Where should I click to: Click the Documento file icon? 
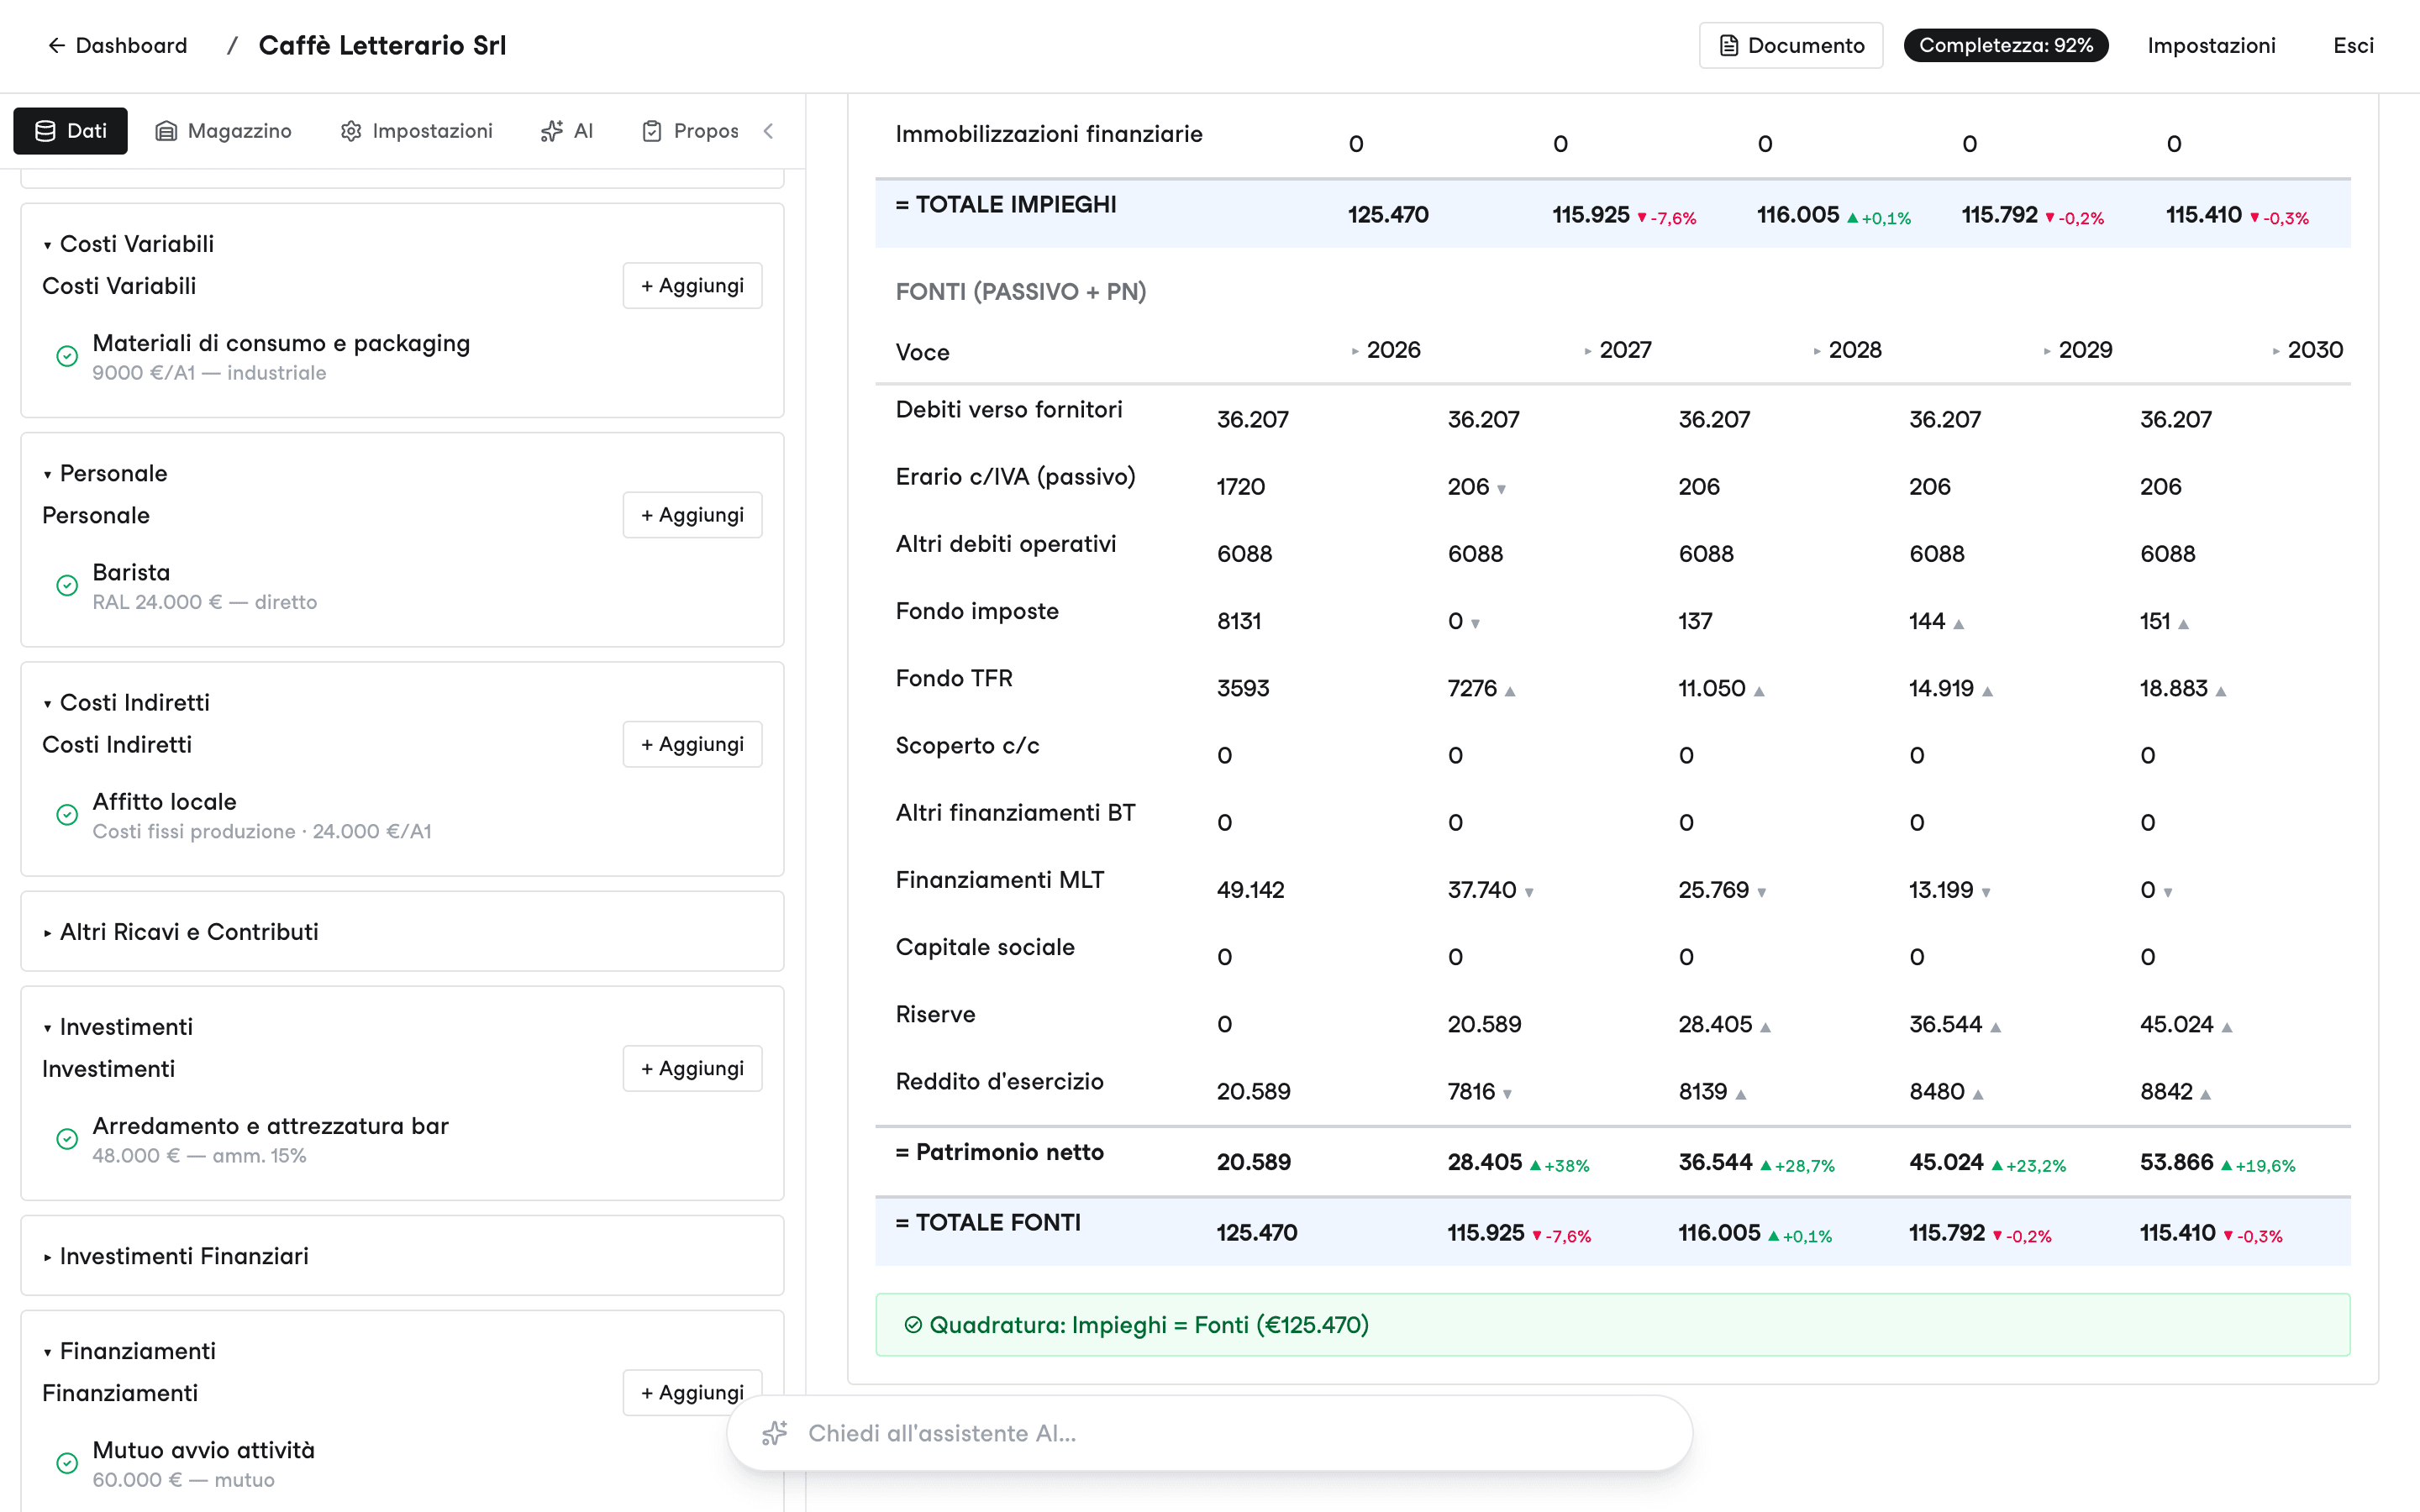1728,45
